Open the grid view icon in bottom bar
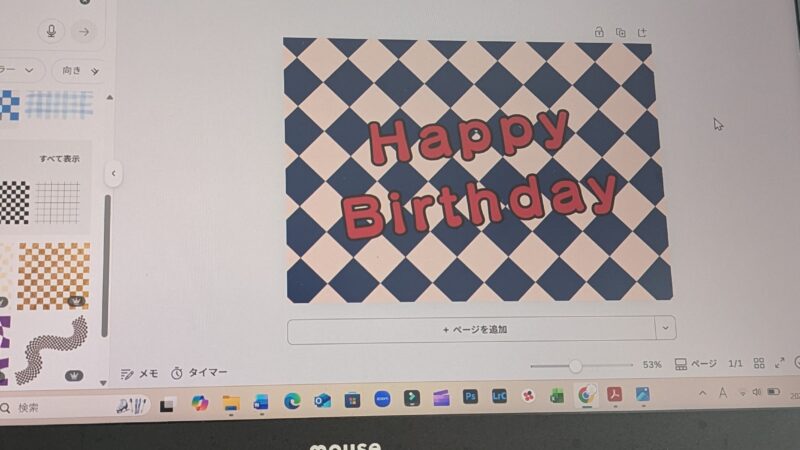 click(x=759, y=364)
